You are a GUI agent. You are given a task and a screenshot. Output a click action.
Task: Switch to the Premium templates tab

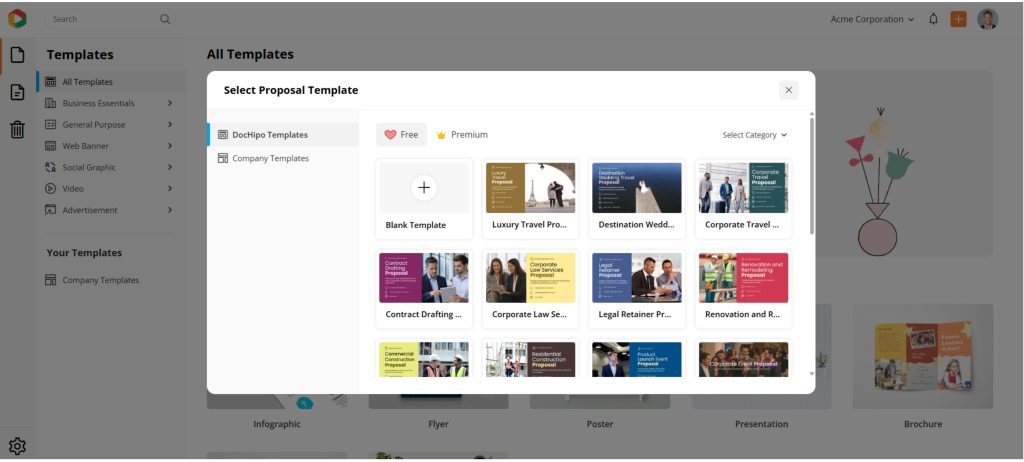[462, 135]
